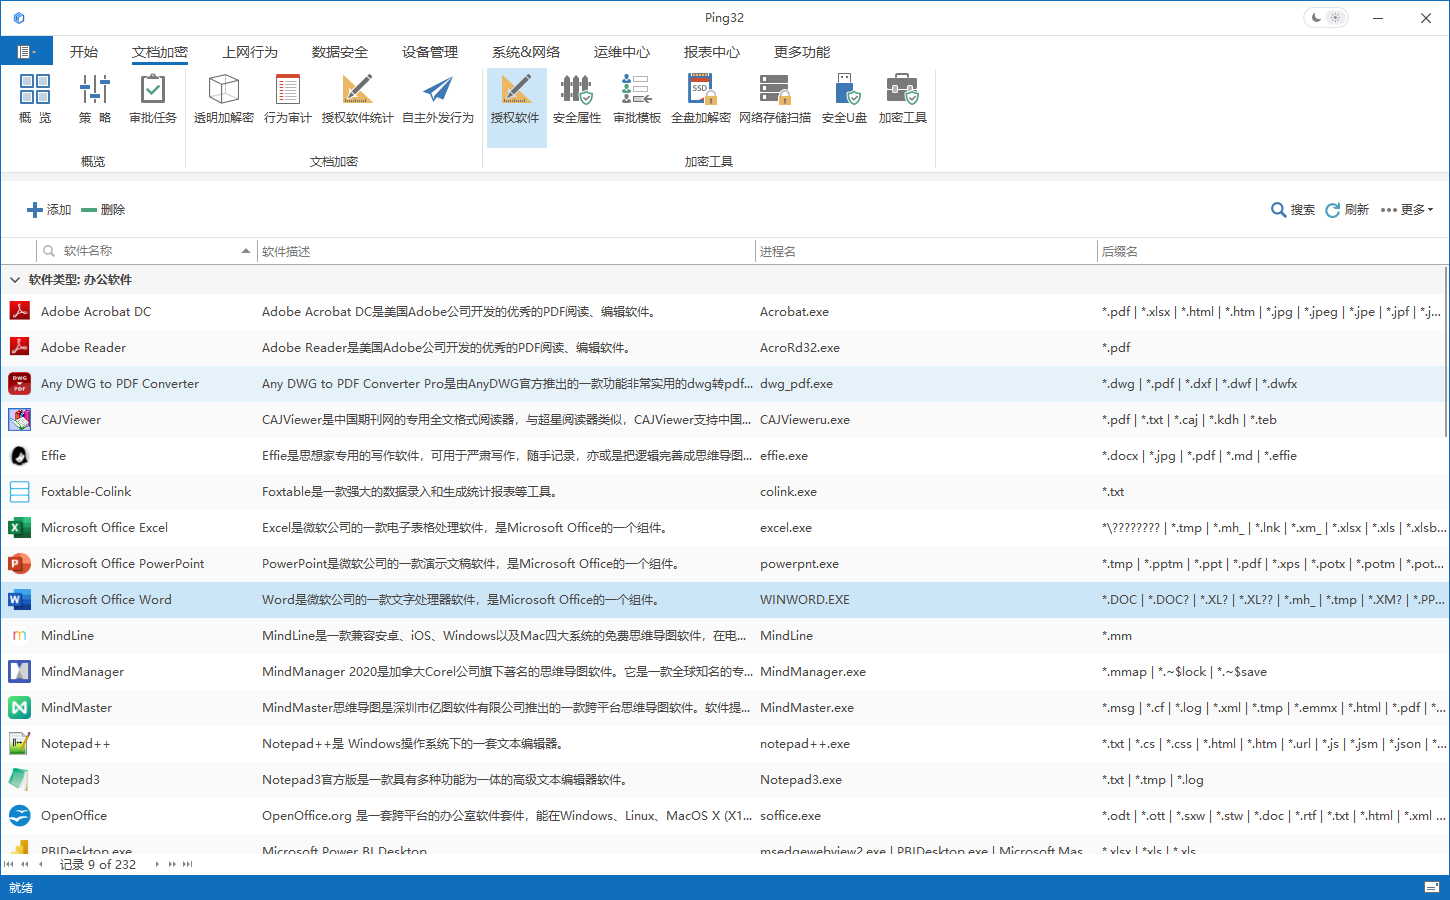Switch to the 设备管理 tab

(x=430, y=52)
